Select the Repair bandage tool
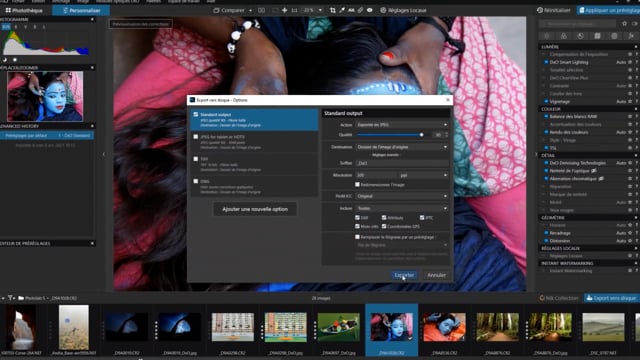 pos(360,10)
